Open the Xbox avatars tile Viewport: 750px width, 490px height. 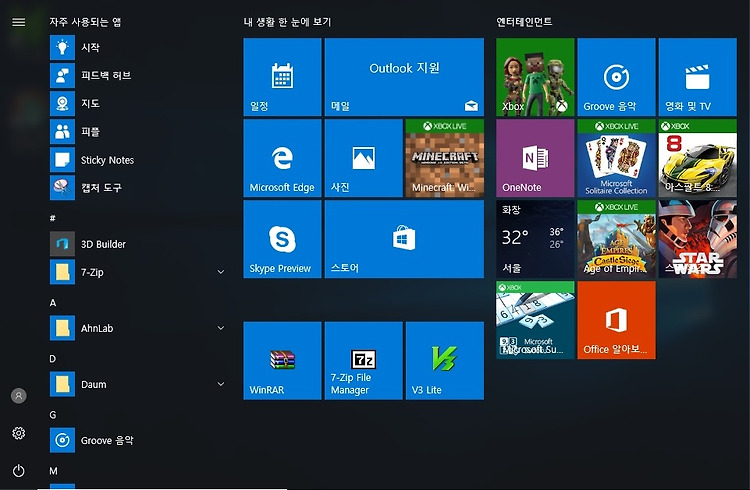pos(535,77)
